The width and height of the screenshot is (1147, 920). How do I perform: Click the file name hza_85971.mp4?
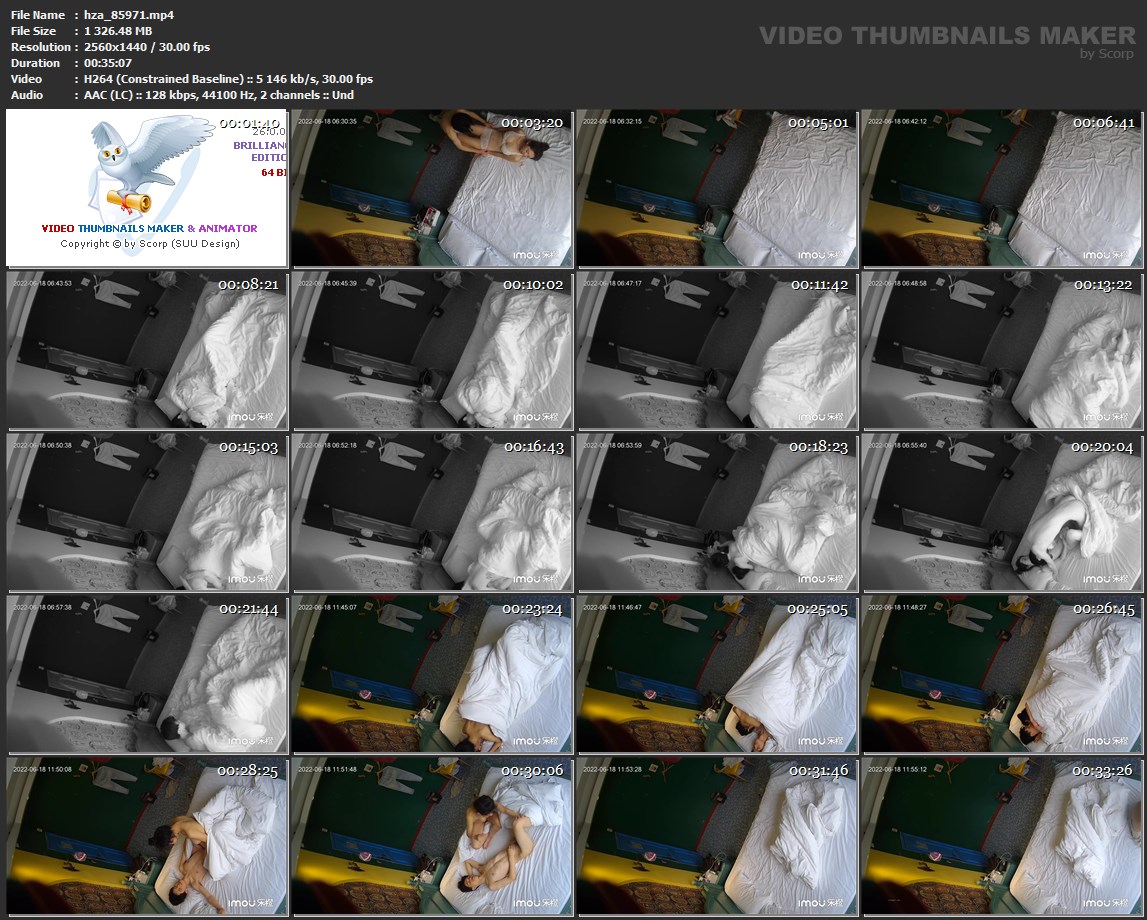129,15
